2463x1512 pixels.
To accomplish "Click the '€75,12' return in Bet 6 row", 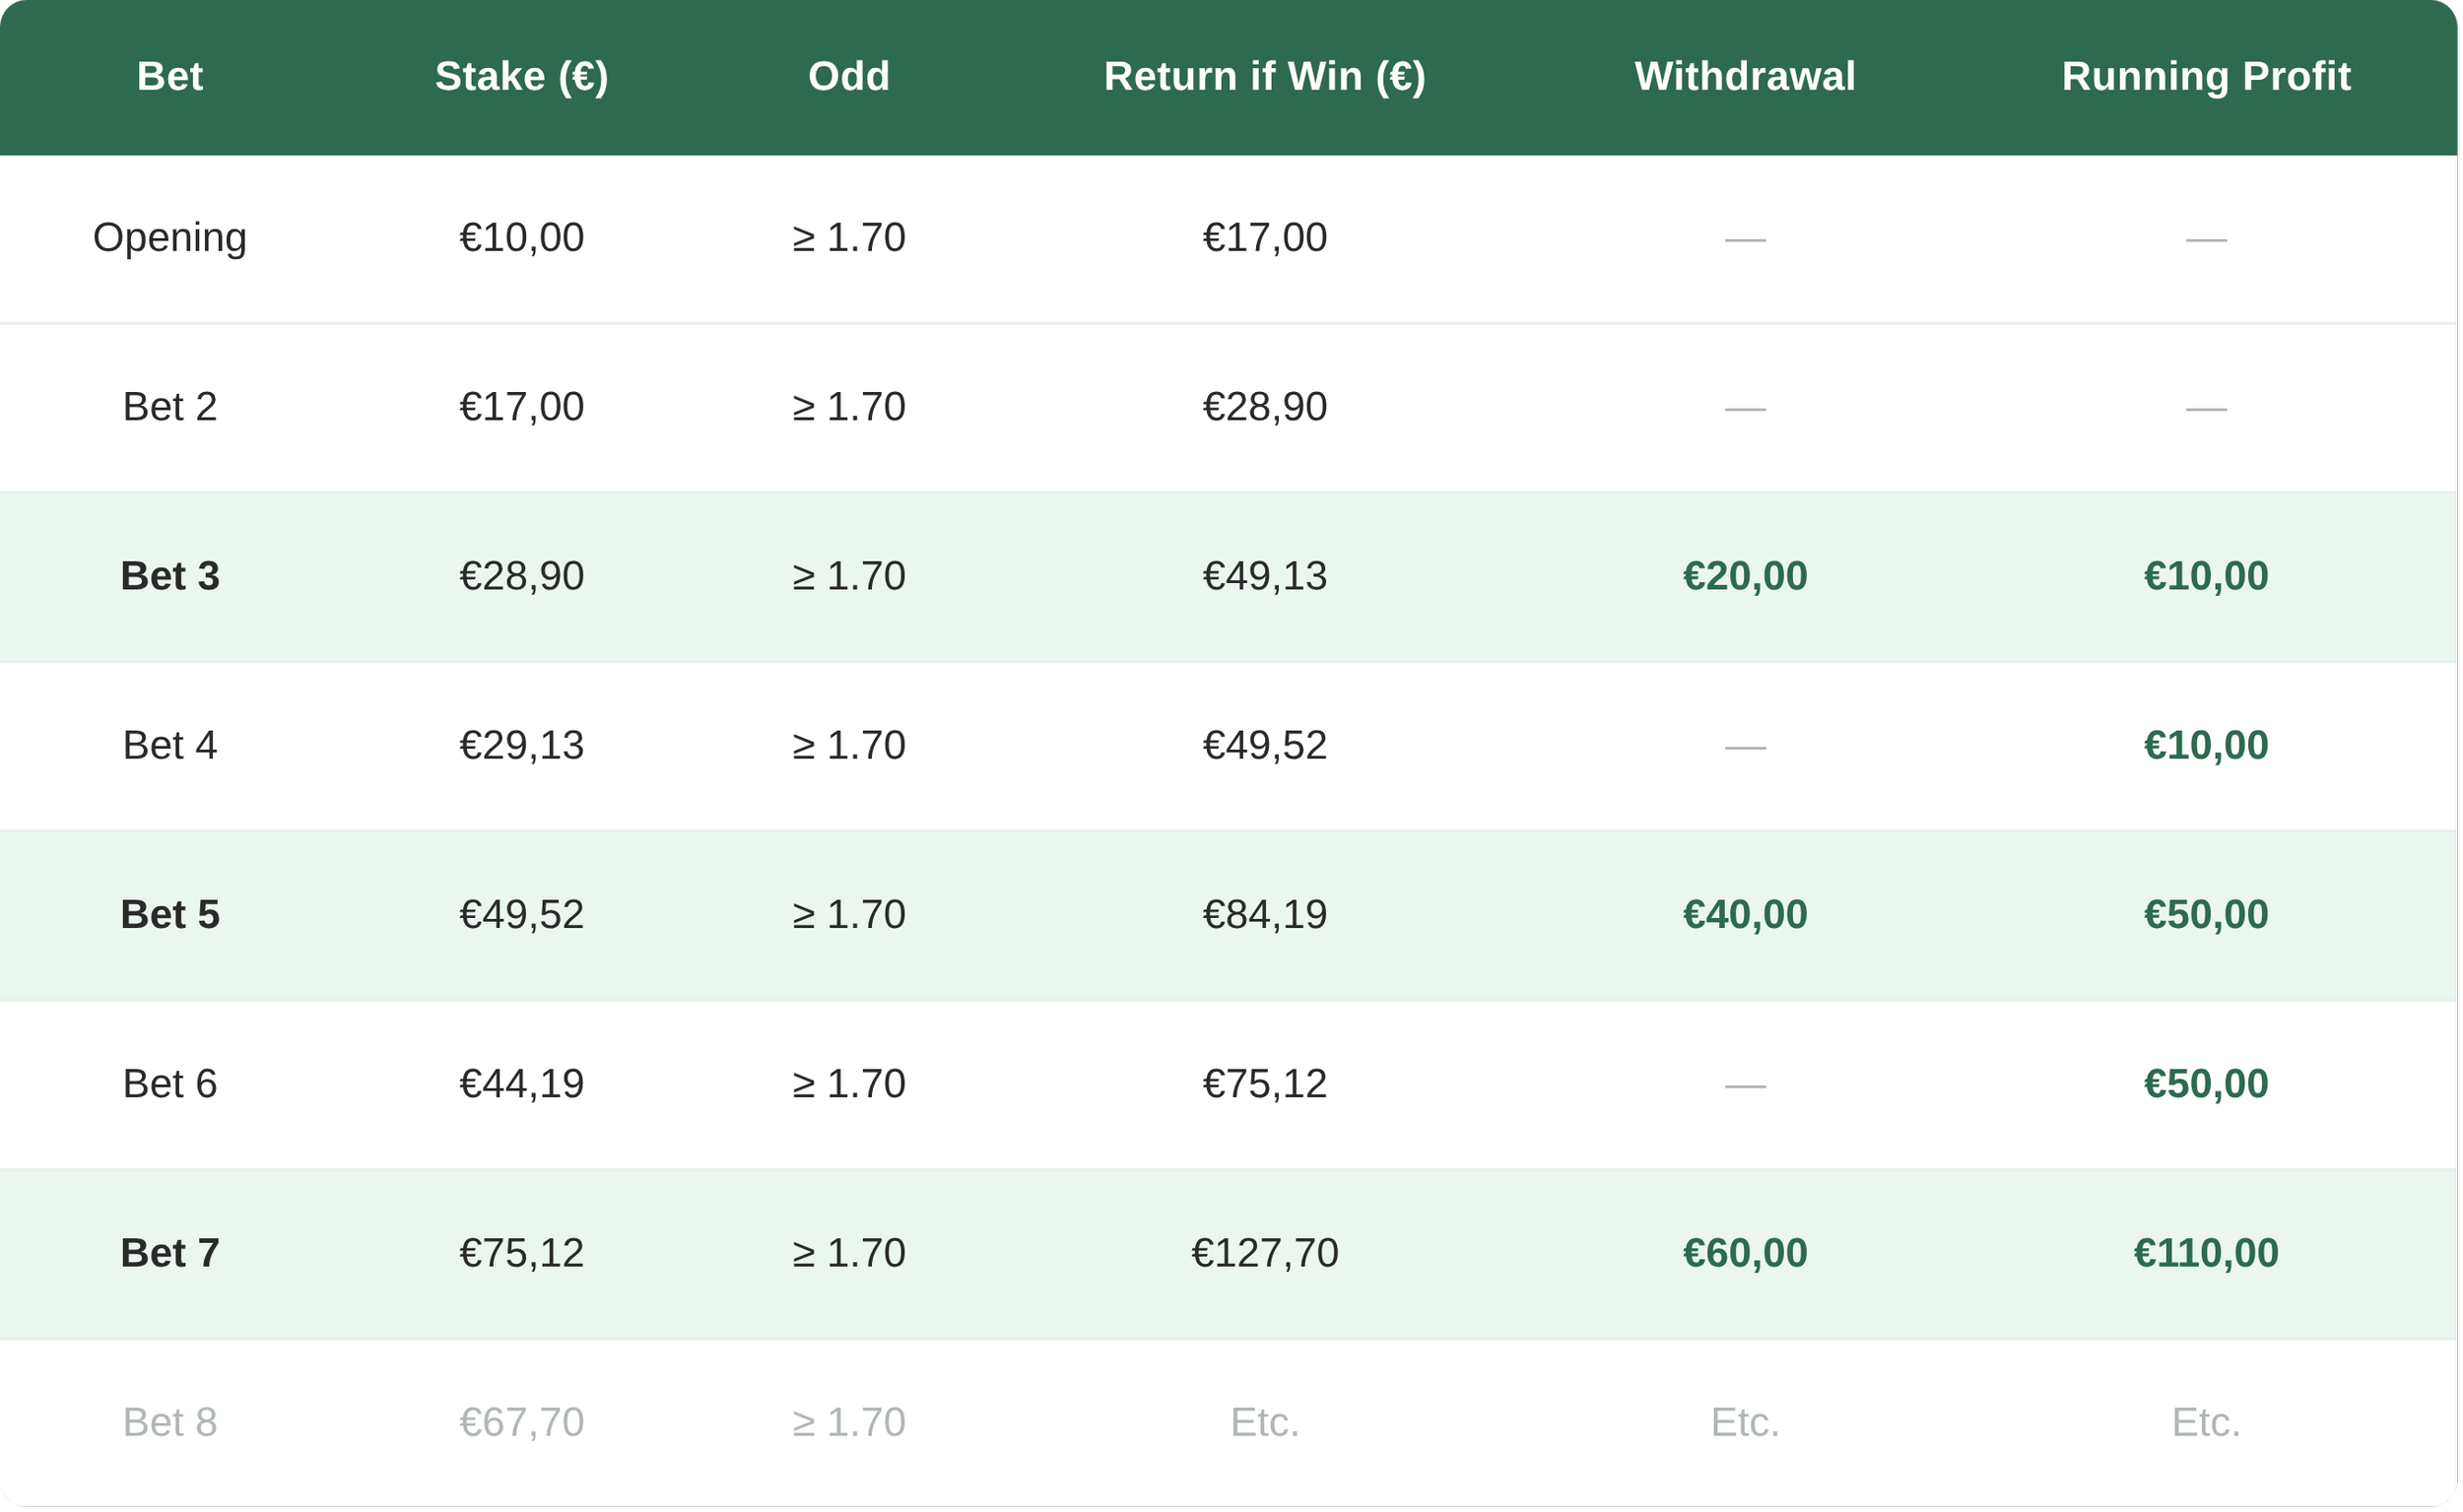I will pos(1265,1084).
